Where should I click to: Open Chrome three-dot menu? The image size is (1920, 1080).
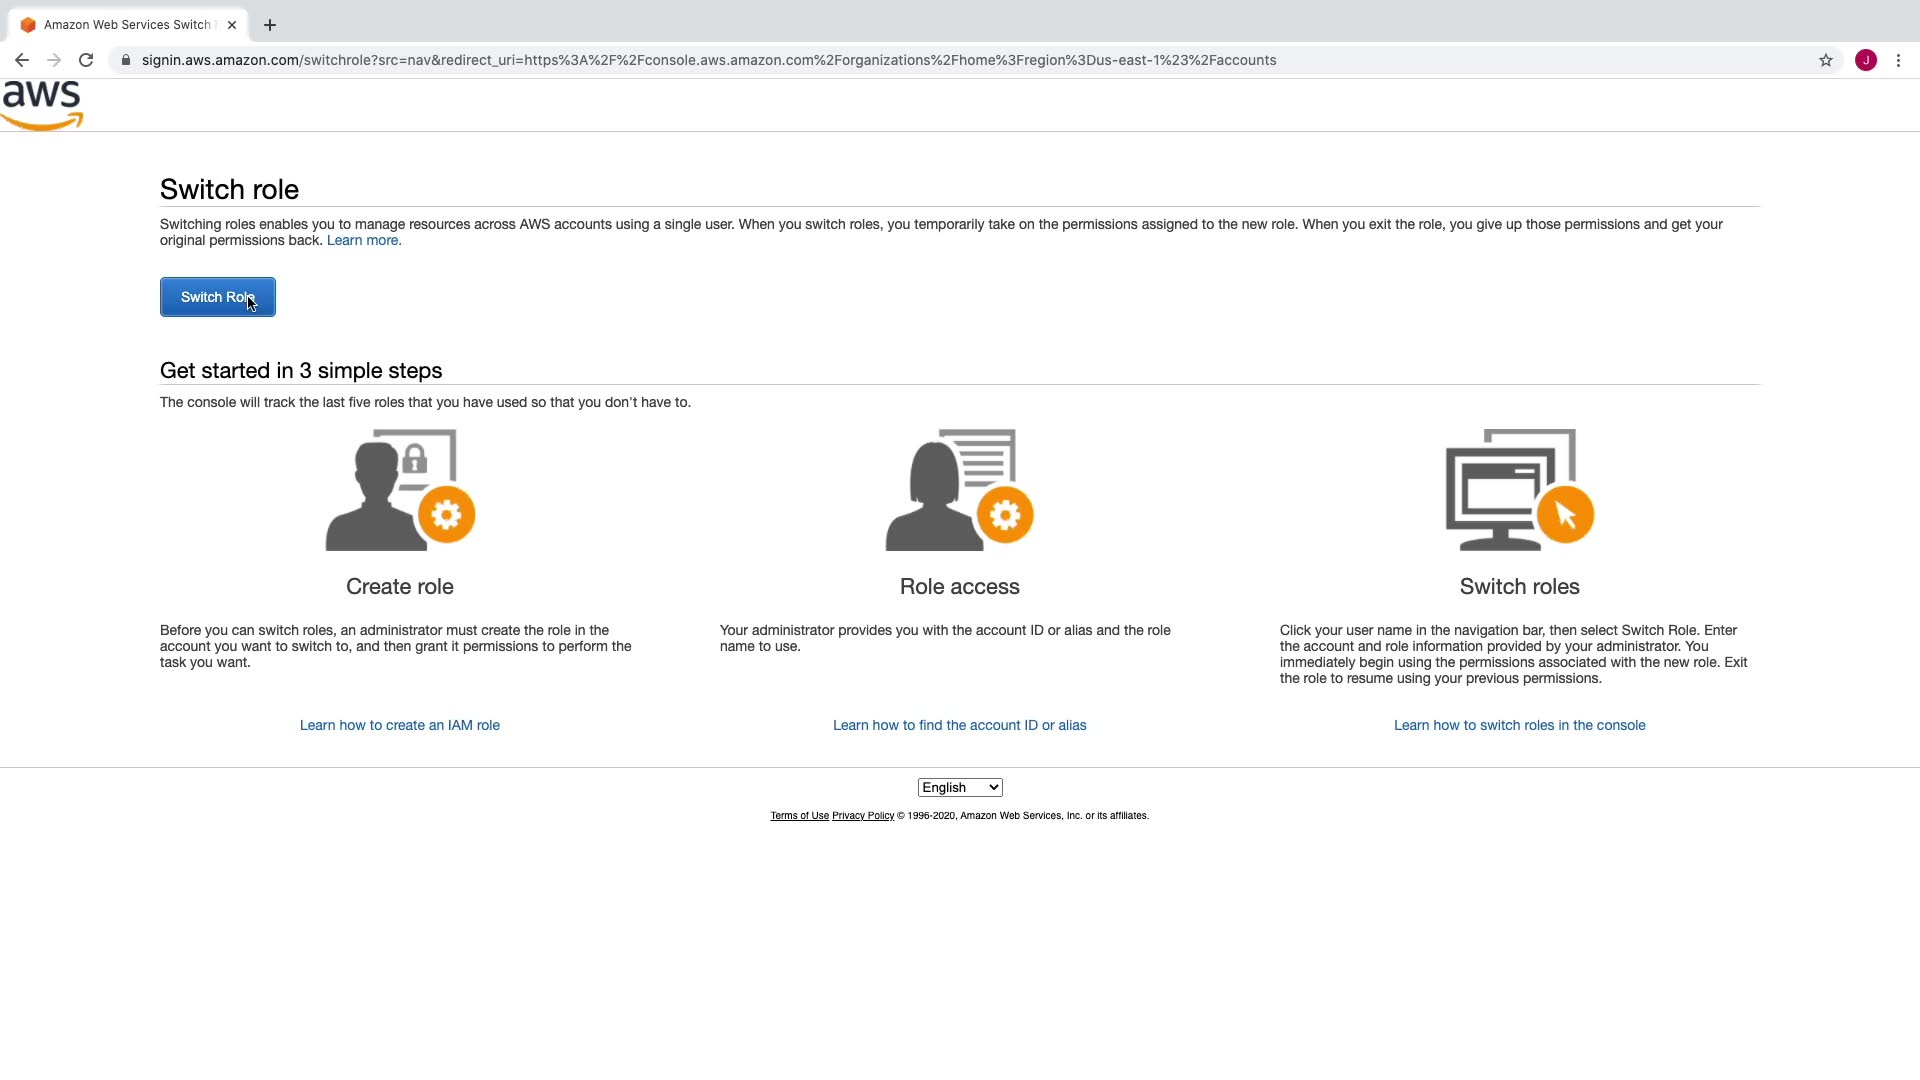coord(1898,60)
